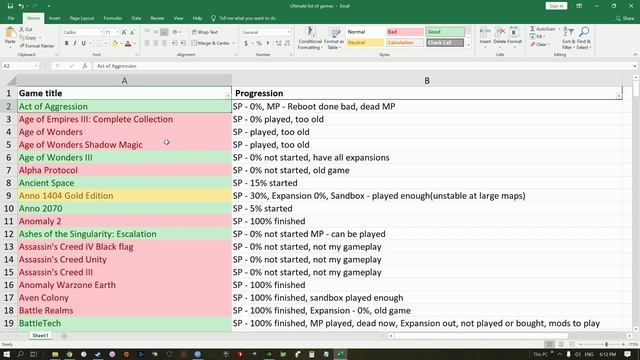Screen dimensions: 640x360
Task: Click the Windows Start button
Action: tap(7, 354)
